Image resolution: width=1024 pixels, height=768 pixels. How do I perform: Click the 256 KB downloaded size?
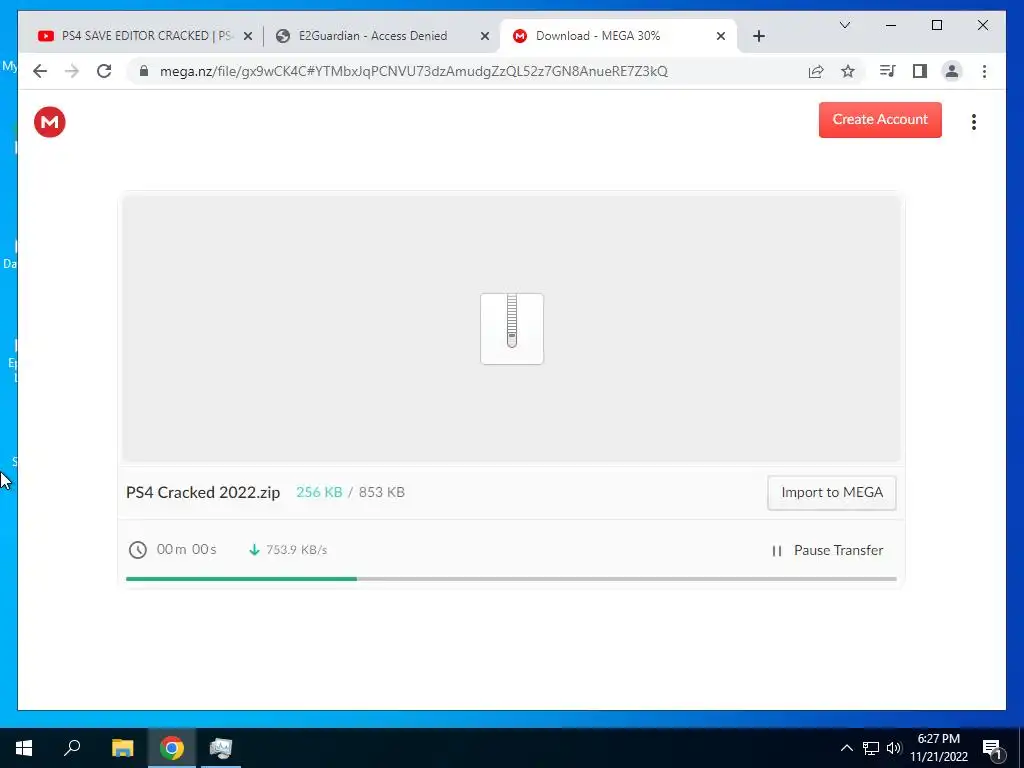pos(319,492)
